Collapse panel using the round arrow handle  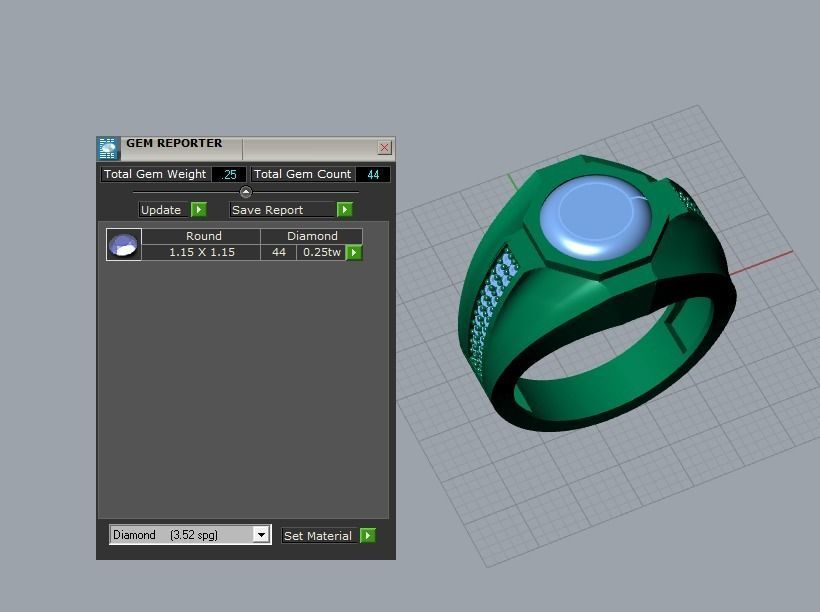(245, 192)
